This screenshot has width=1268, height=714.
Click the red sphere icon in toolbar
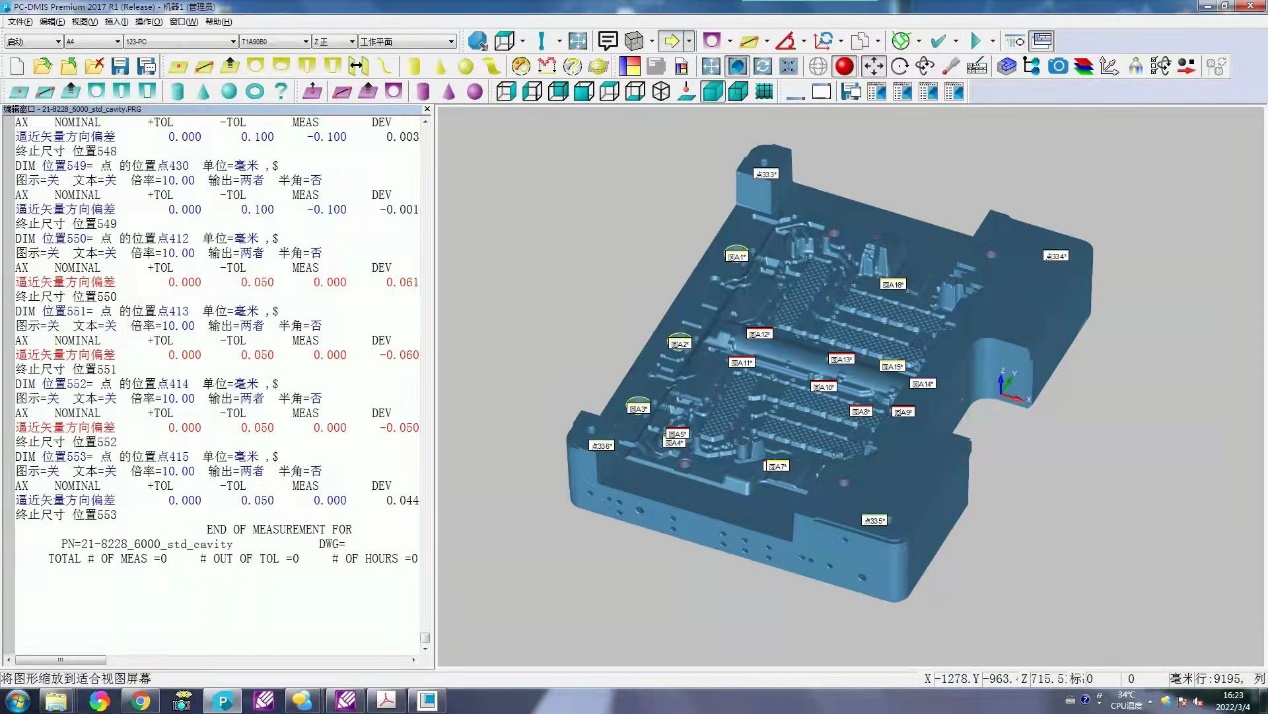click(x=845, y=67)
